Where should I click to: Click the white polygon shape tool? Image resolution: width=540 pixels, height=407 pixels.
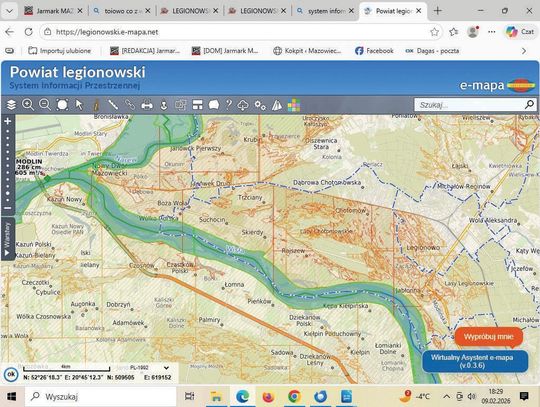214,105
